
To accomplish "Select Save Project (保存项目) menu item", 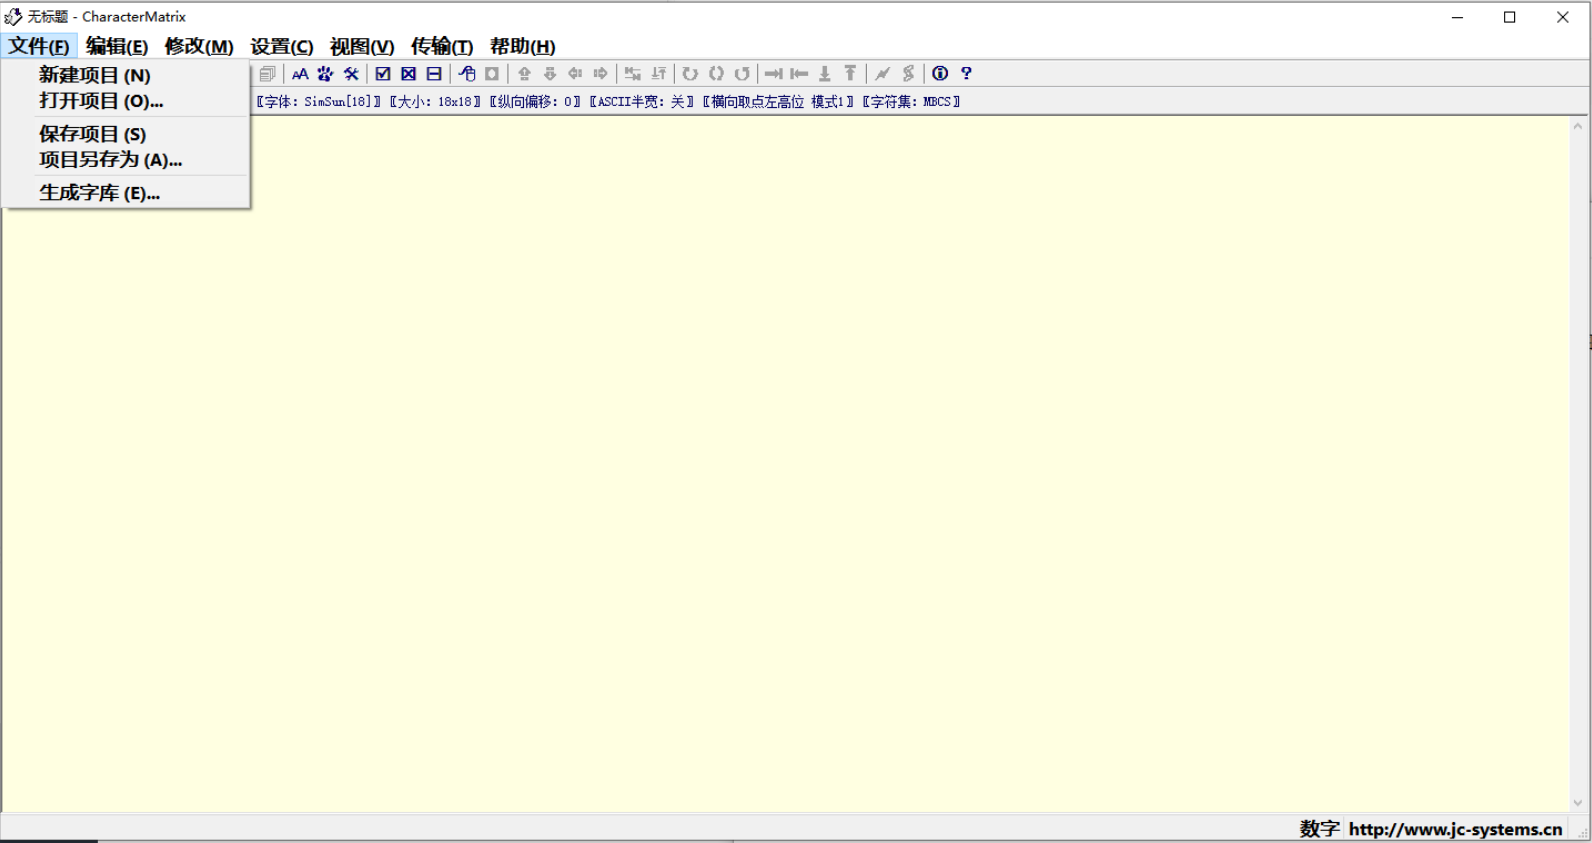I will point(126,134).
